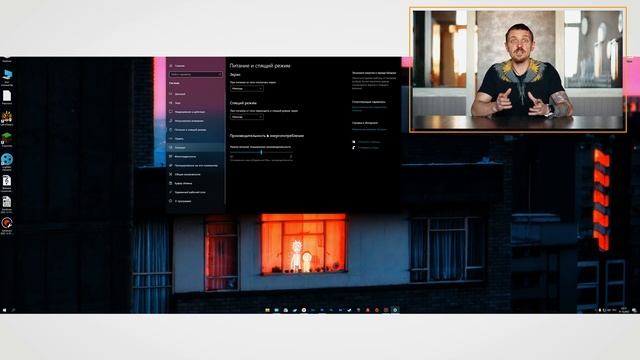The height and width of the screenshot is (360, 640).
Task: Click the Получить помощь get help link
Action: pyautogui.click(x=366, y=142)
